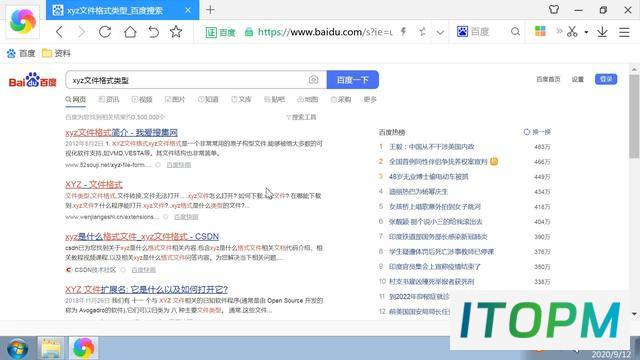This screenshot has width=640, height=360.
Task: Click 换一换 to refresh hot list
Action: pyautogui.click(x=537, y=132)
